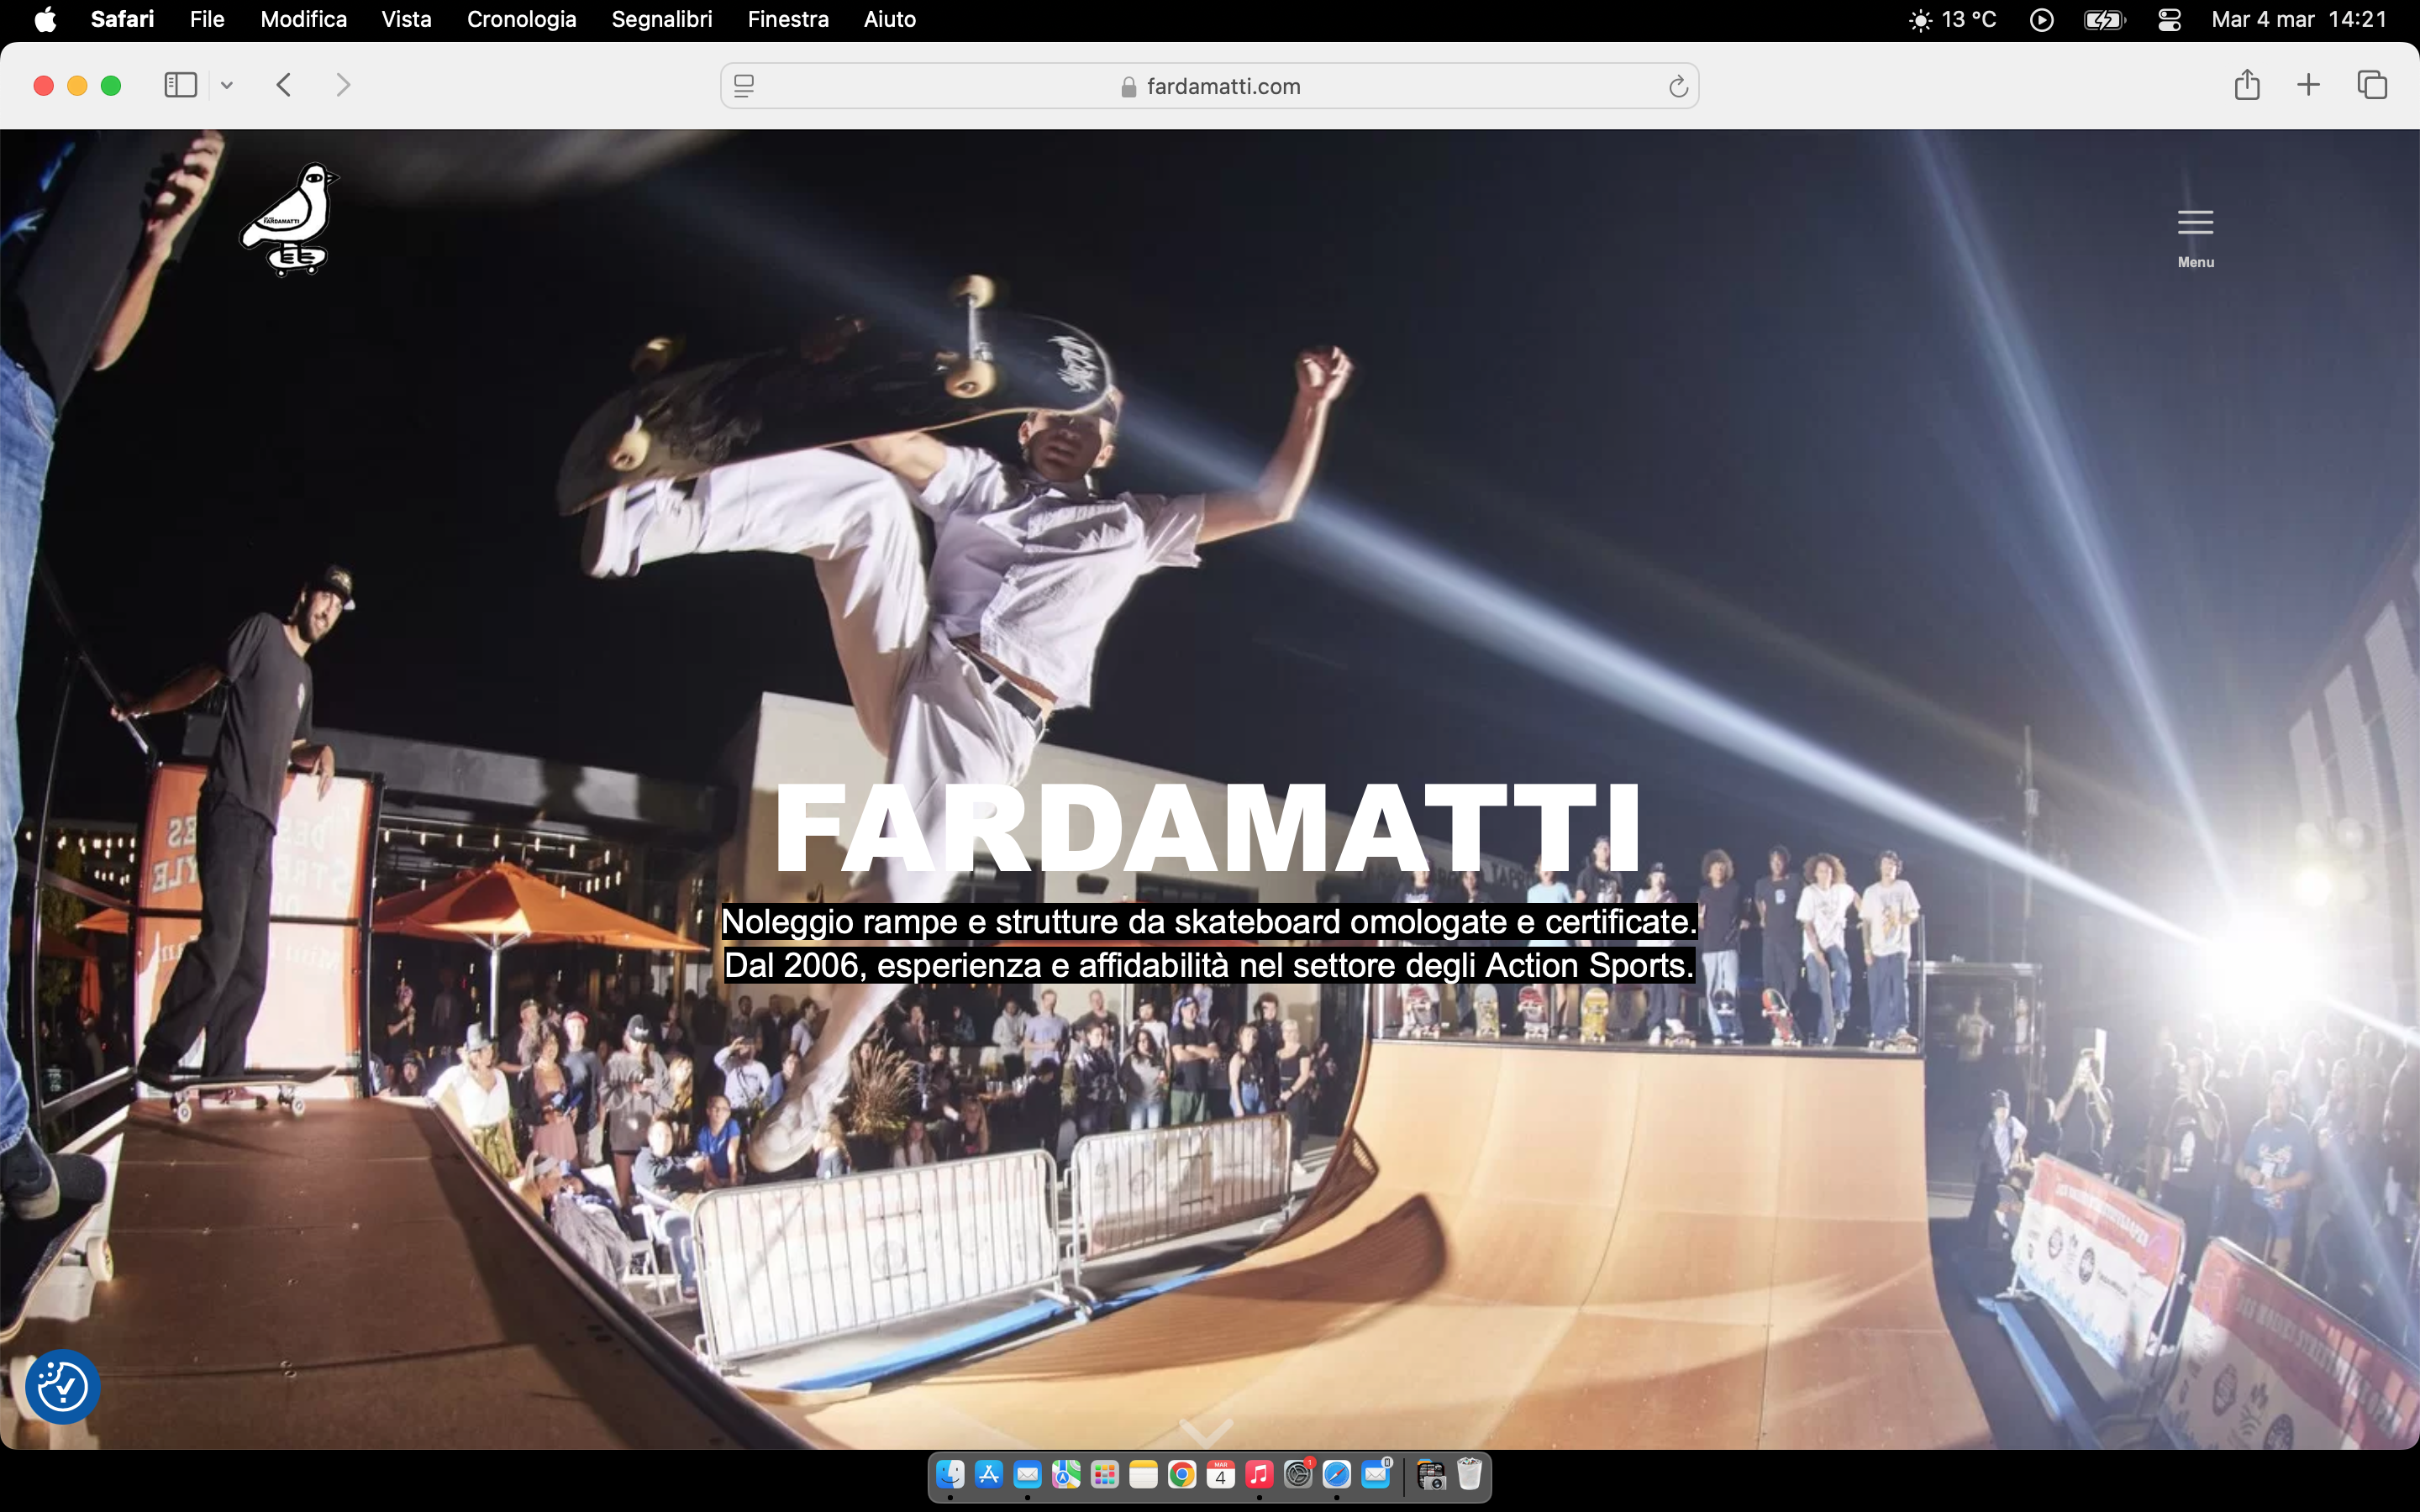Open the File menu

tap(207, 19)
